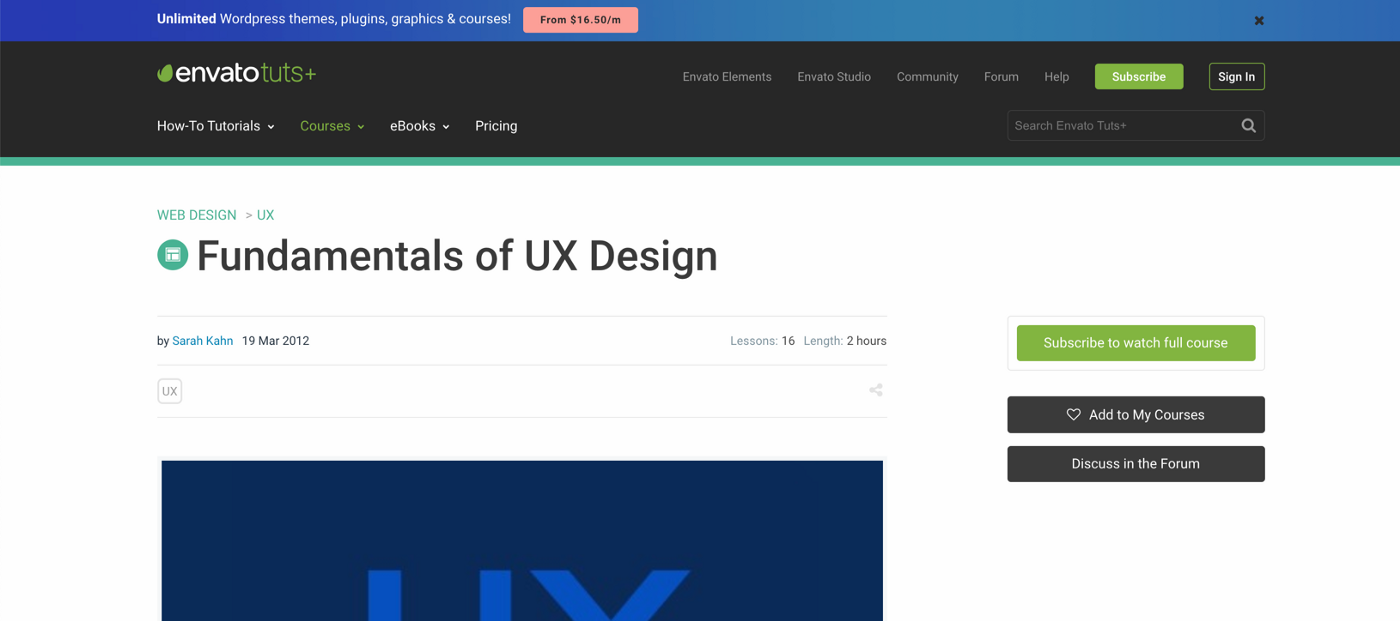Click Discuss in the Forum button

tap(1136, 464)
